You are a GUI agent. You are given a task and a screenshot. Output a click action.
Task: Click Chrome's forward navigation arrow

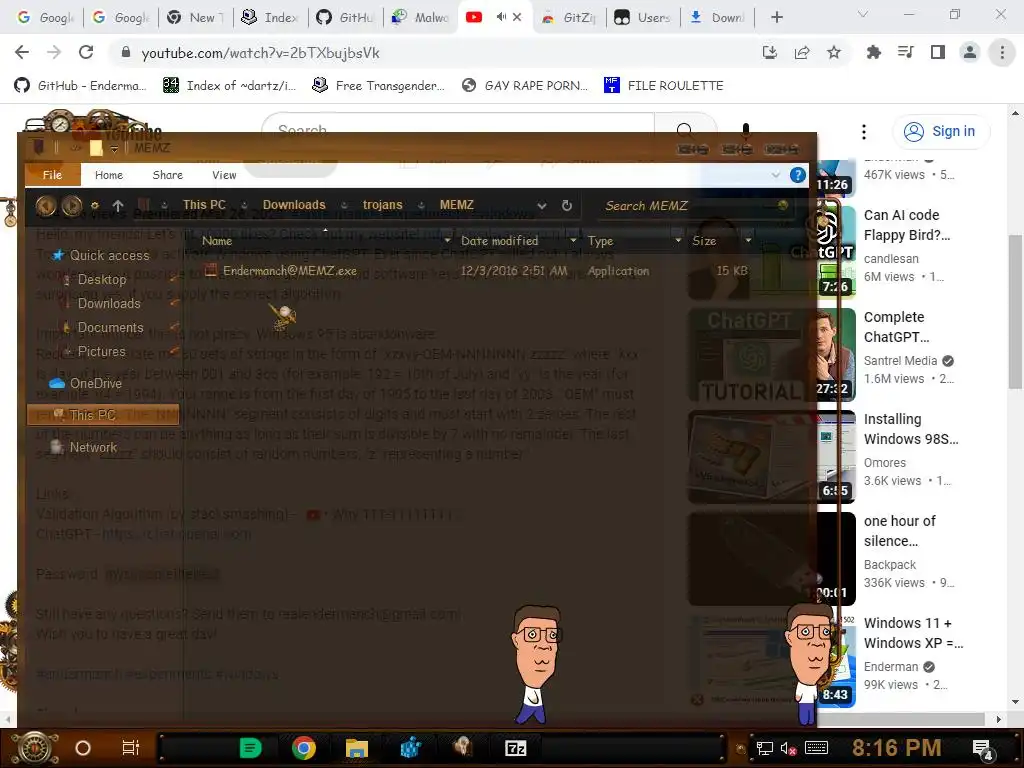click(54, 52)
